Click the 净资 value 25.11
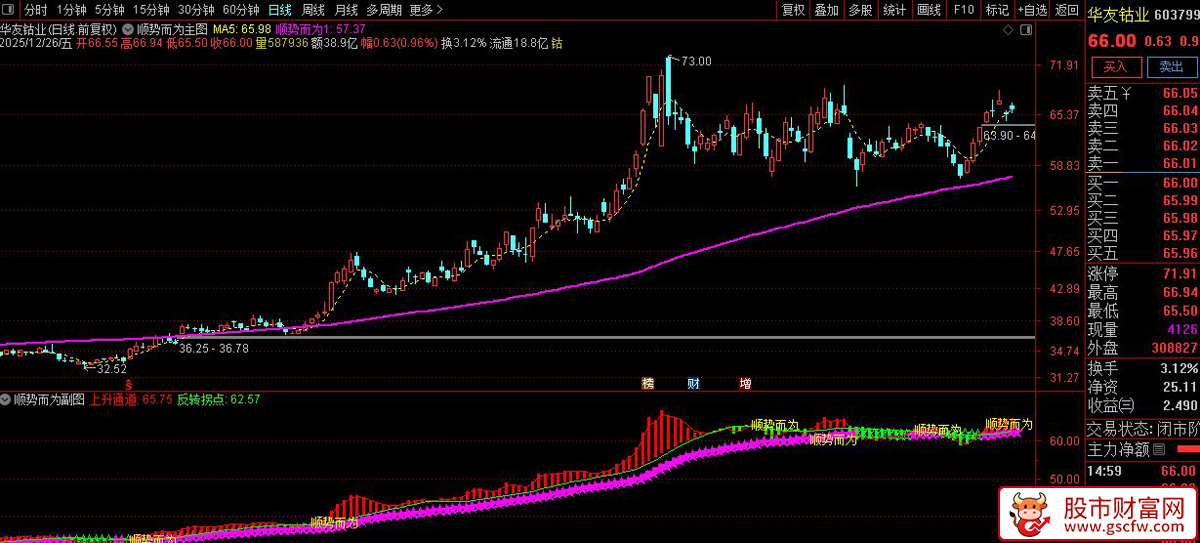The height and width of the screenshot is (543, 1200). (1180, 387)
